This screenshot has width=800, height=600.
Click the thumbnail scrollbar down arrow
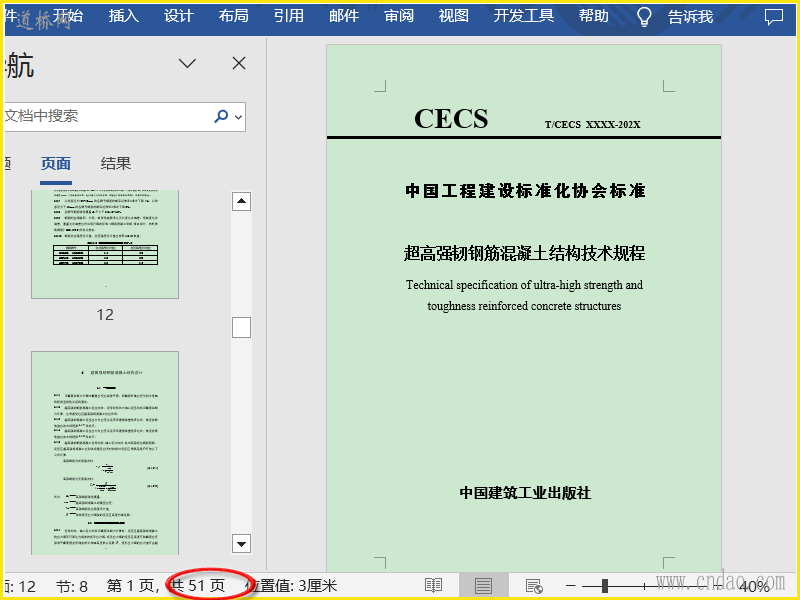241,543
